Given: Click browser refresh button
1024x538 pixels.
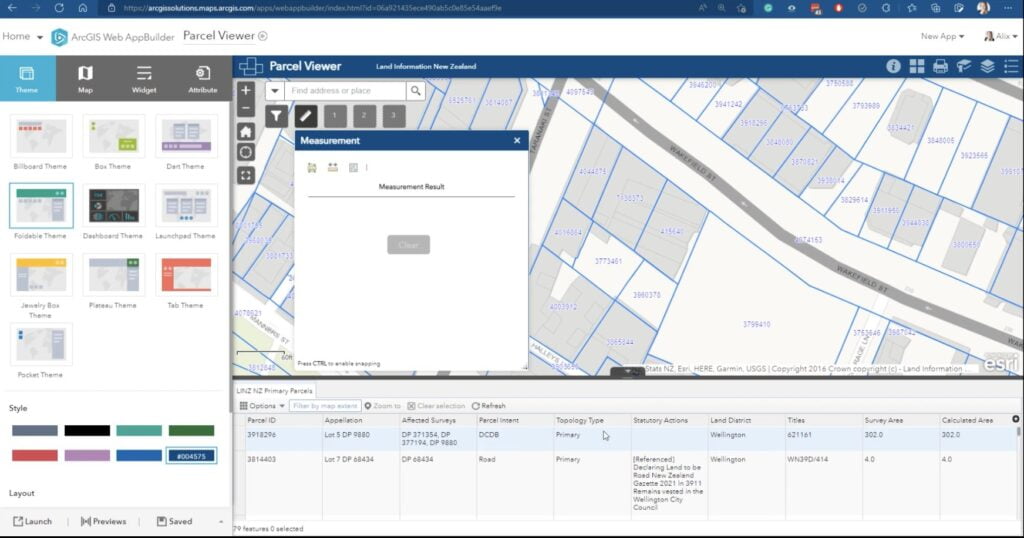Looking at the screenshot, I should (x=59, y=8).
